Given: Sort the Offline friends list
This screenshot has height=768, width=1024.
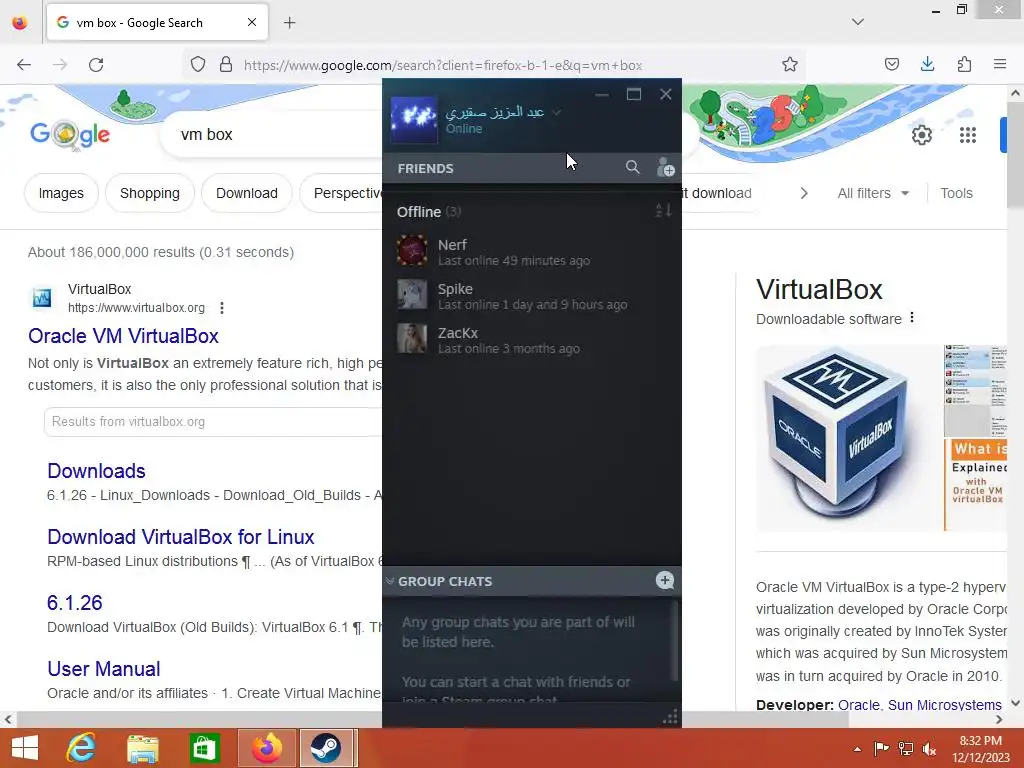Looking at the screenshot, I should (663, 210).
